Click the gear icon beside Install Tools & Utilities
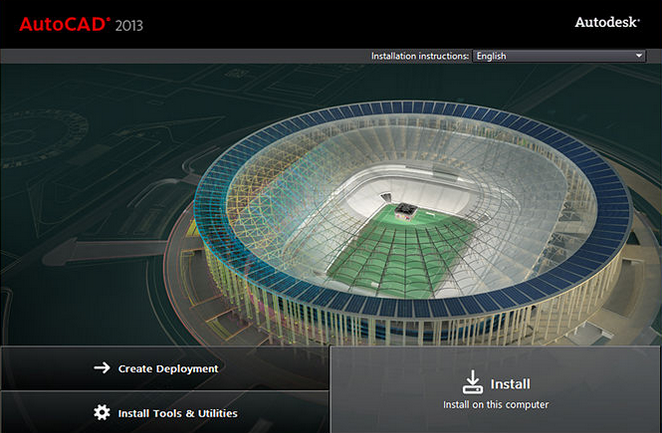Viewport: 662px width, 433px height. [x=102, y=412]
